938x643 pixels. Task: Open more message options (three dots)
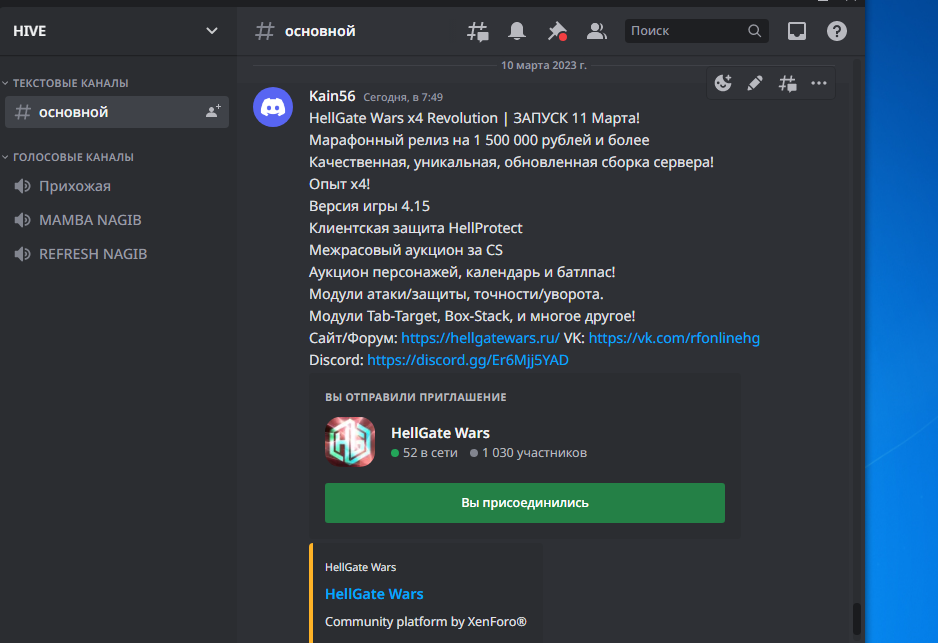click(x=819, y=83)
